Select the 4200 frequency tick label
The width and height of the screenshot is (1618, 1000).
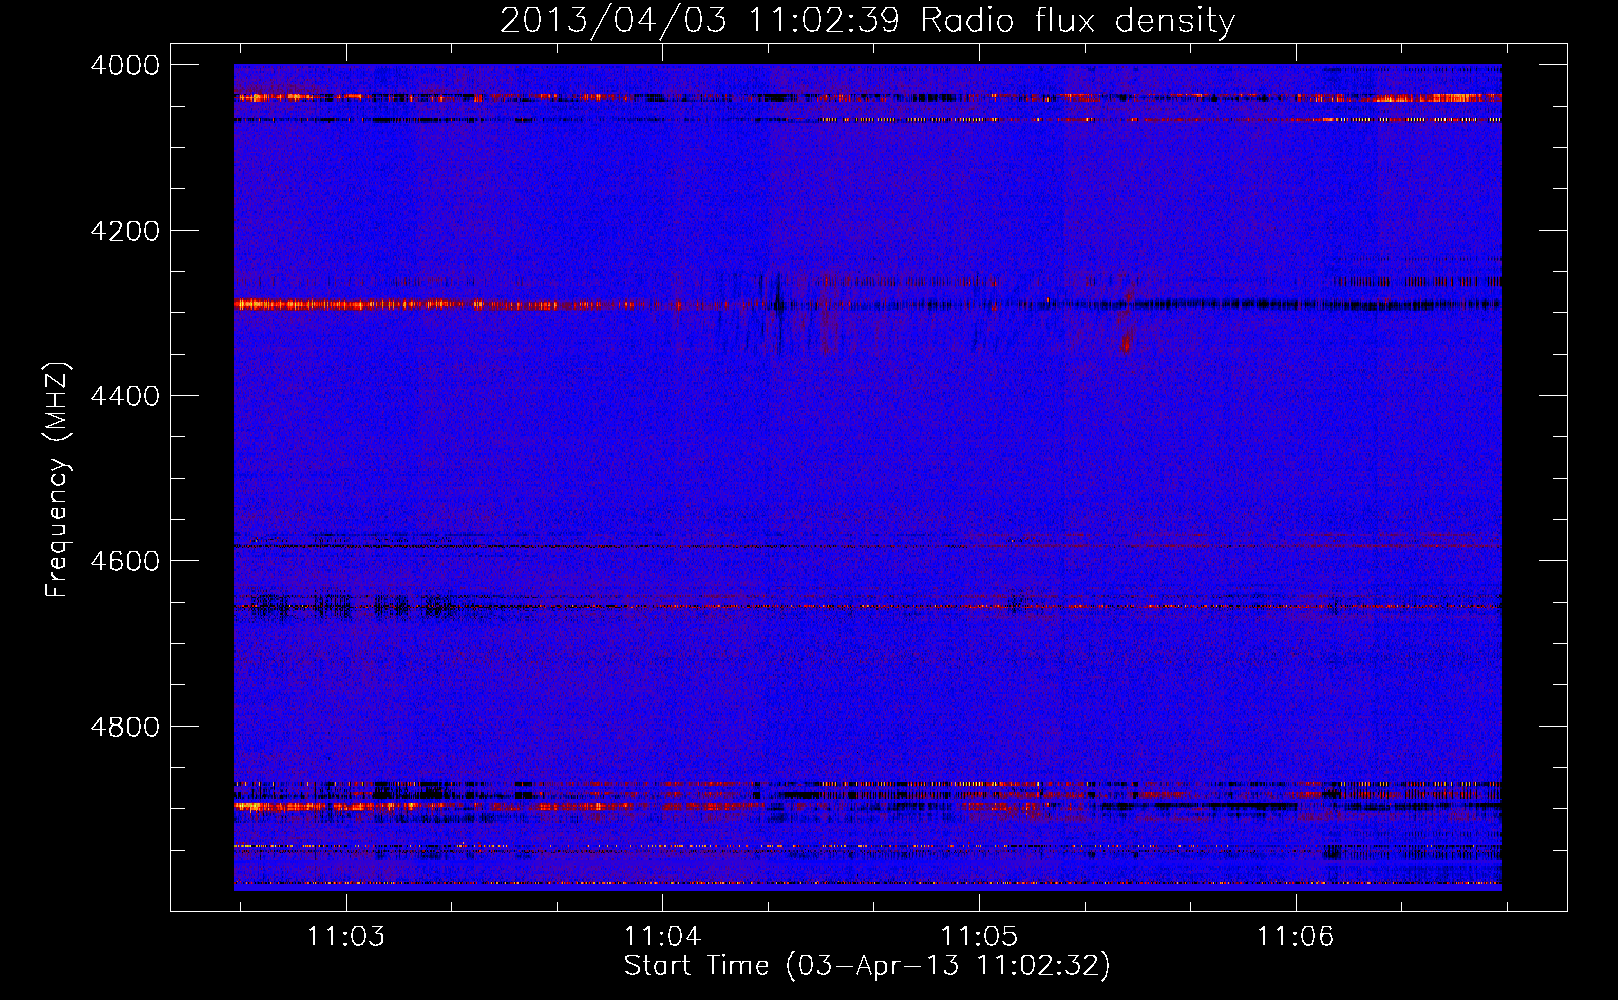click(125, 231)
